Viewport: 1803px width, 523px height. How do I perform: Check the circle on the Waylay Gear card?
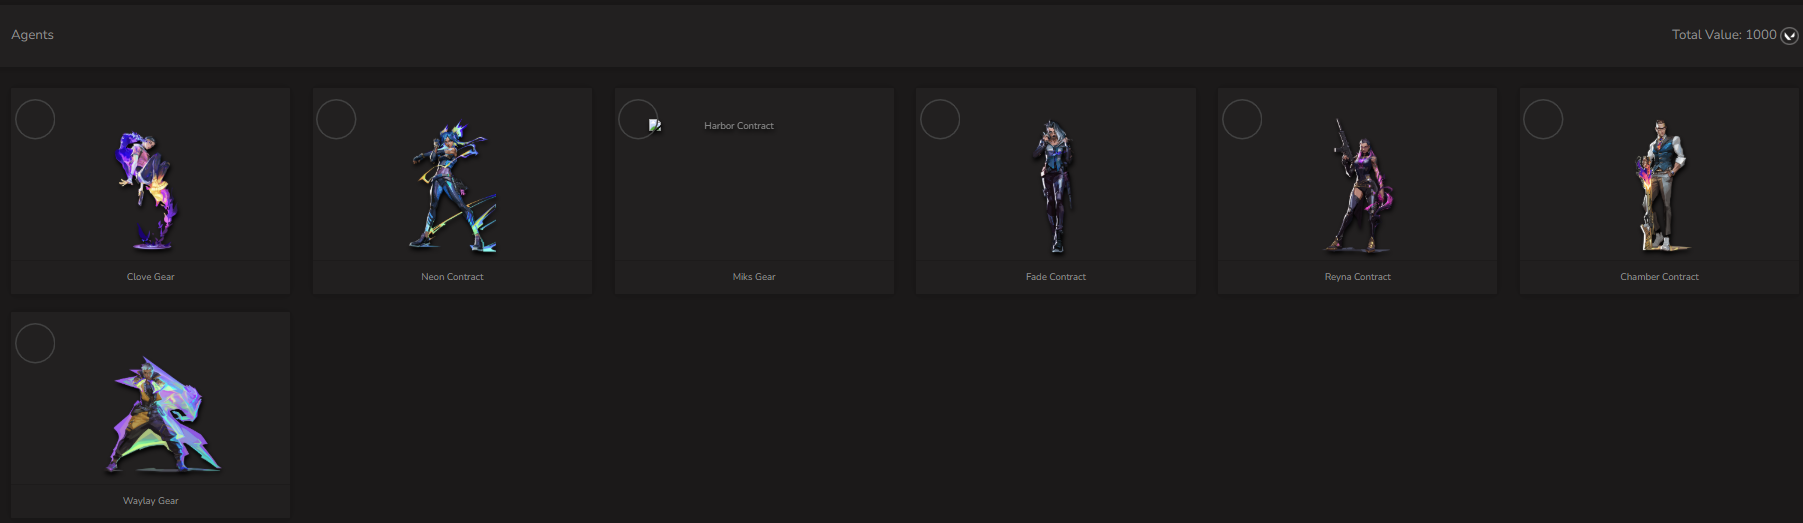point(35,344)
